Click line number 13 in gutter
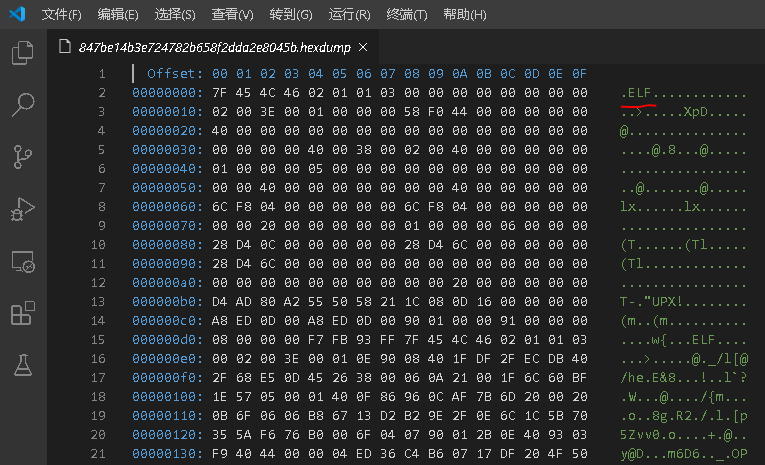765x465 pixels. [x=98, y=302]
